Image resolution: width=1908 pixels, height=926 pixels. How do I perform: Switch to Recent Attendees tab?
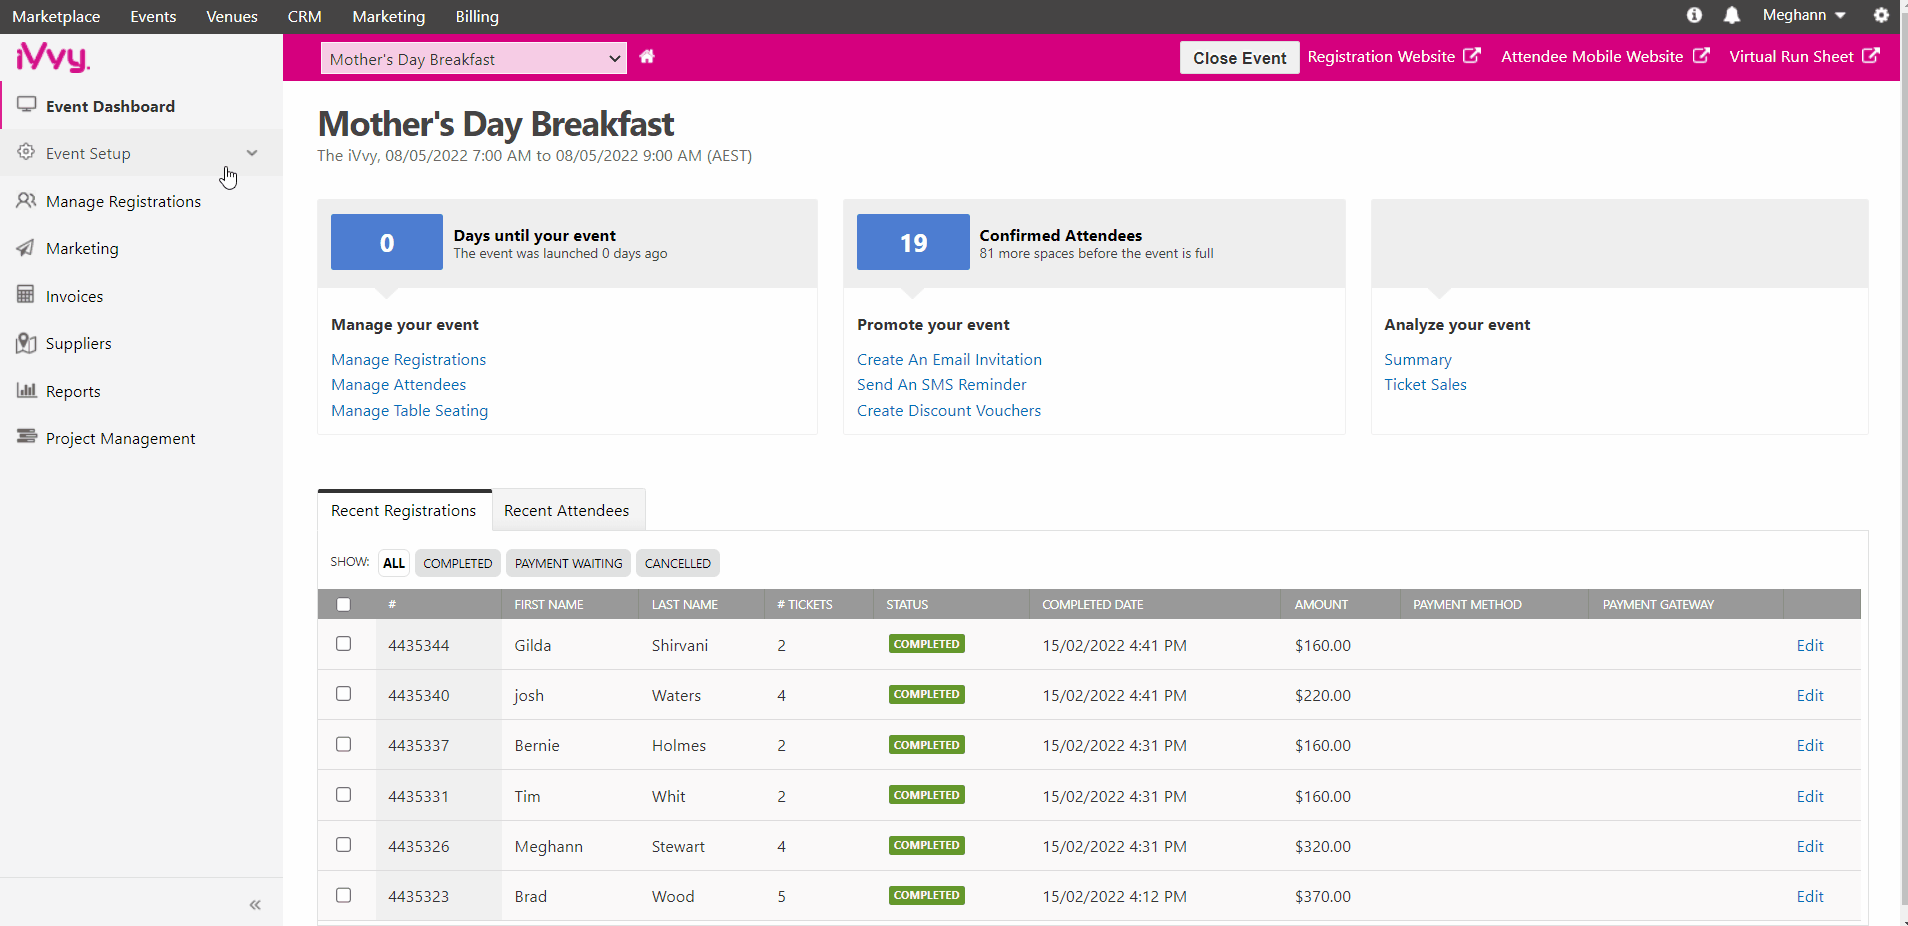pos(567,510)
